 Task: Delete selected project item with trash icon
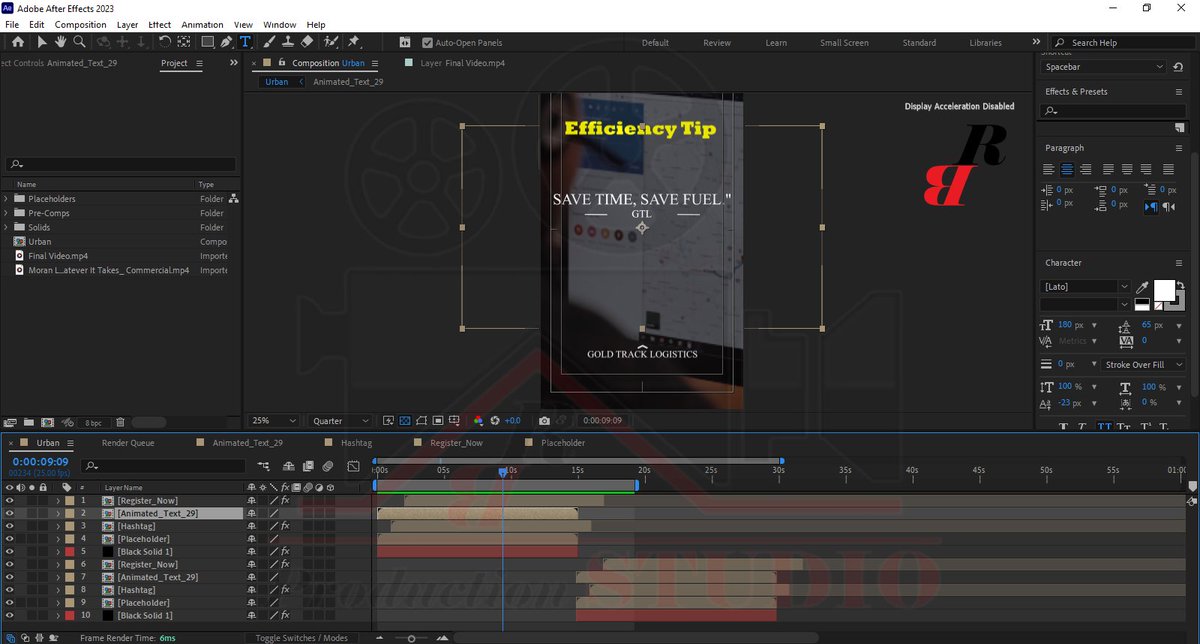click(x=120, y=423)
